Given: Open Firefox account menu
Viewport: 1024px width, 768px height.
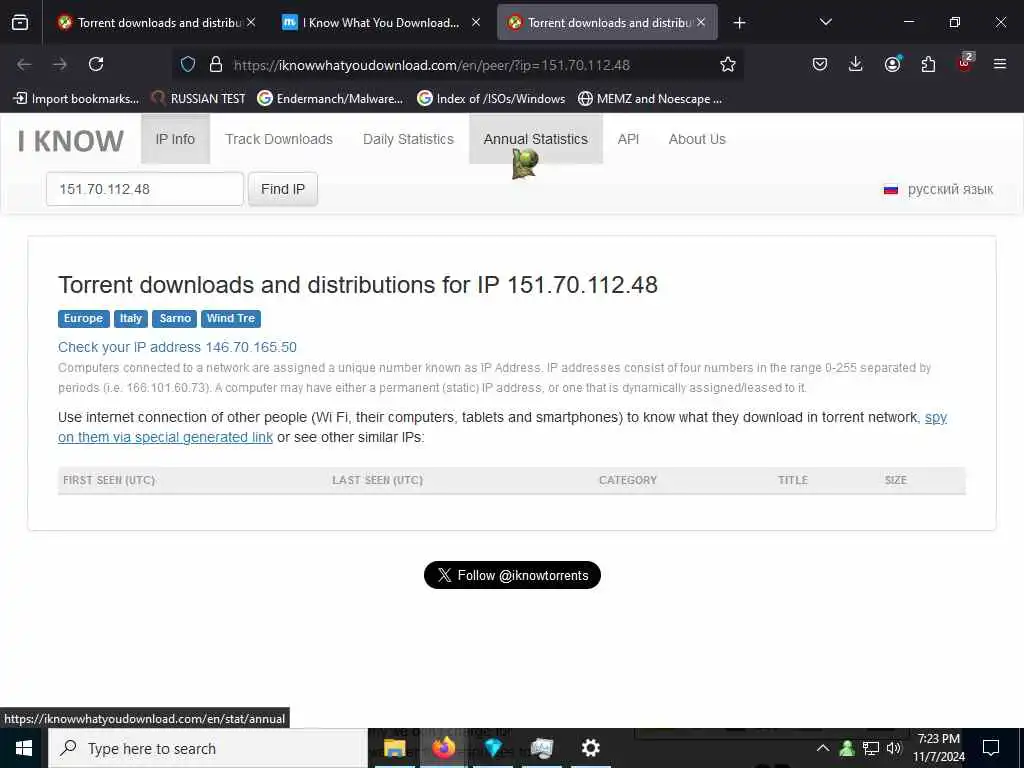Looking at the screenshot, I should pos(892,64).
